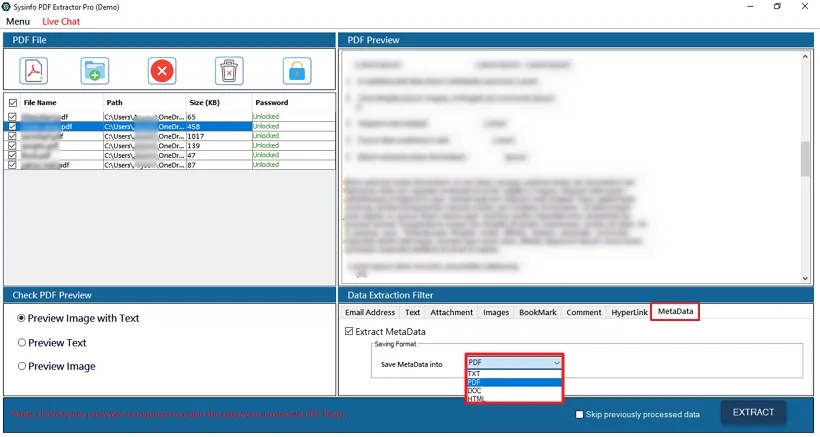Choose DOC from the format list
Image resolution: width=820 pixels, height=437 pixels.
tap(514, 390)
